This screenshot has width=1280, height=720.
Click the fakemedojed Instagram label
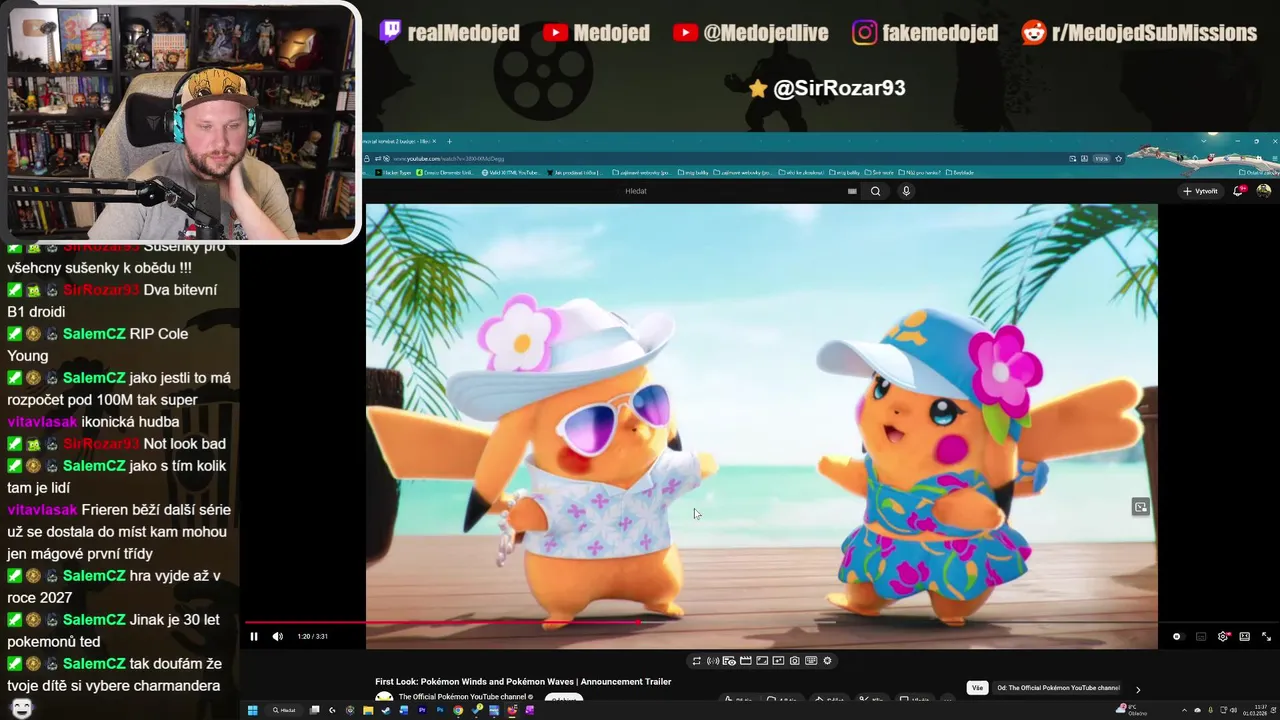(925, 32)
